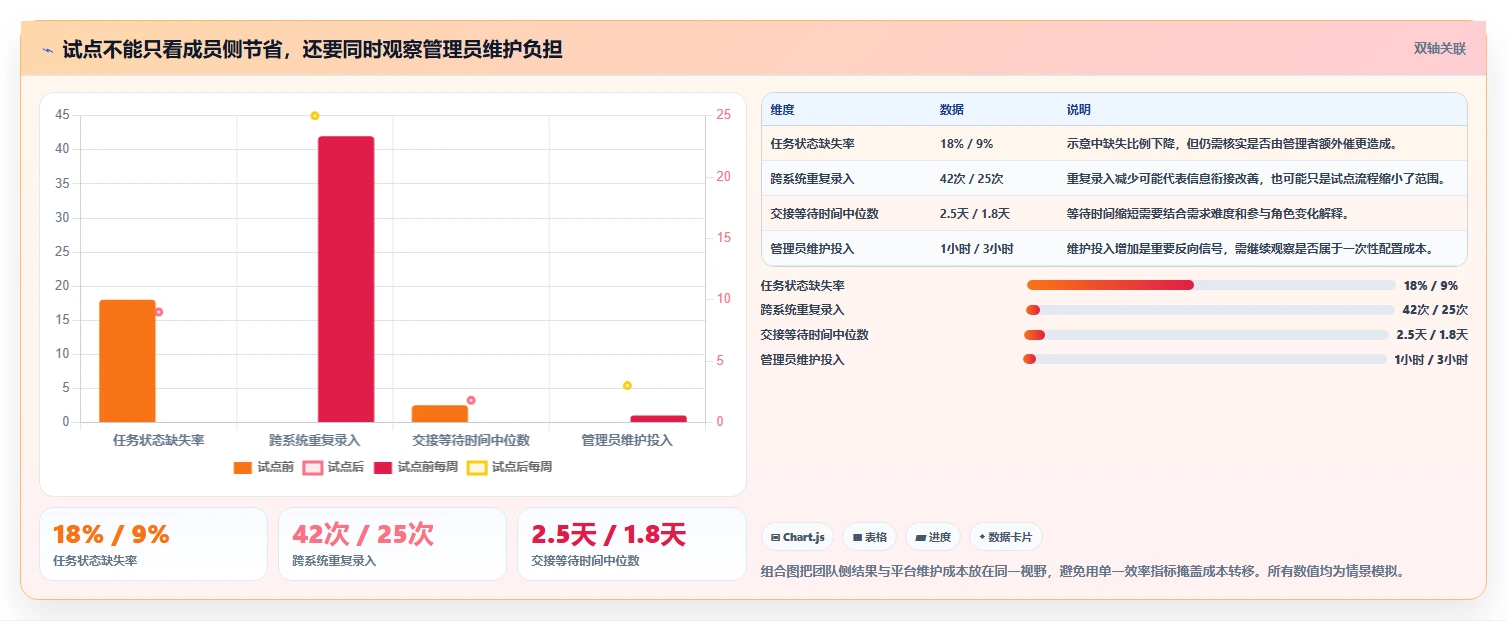Toggle the 试点后 legend entry
This screenshot has width=1507, height=621.
click(334, 467)
